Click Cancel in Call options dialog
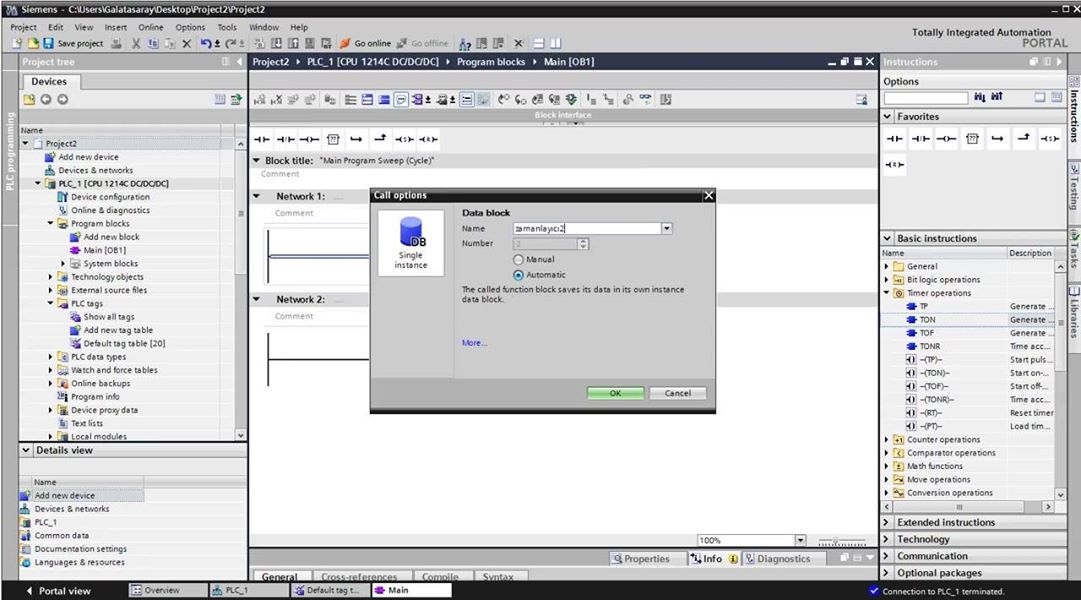 tap(678, 393)
